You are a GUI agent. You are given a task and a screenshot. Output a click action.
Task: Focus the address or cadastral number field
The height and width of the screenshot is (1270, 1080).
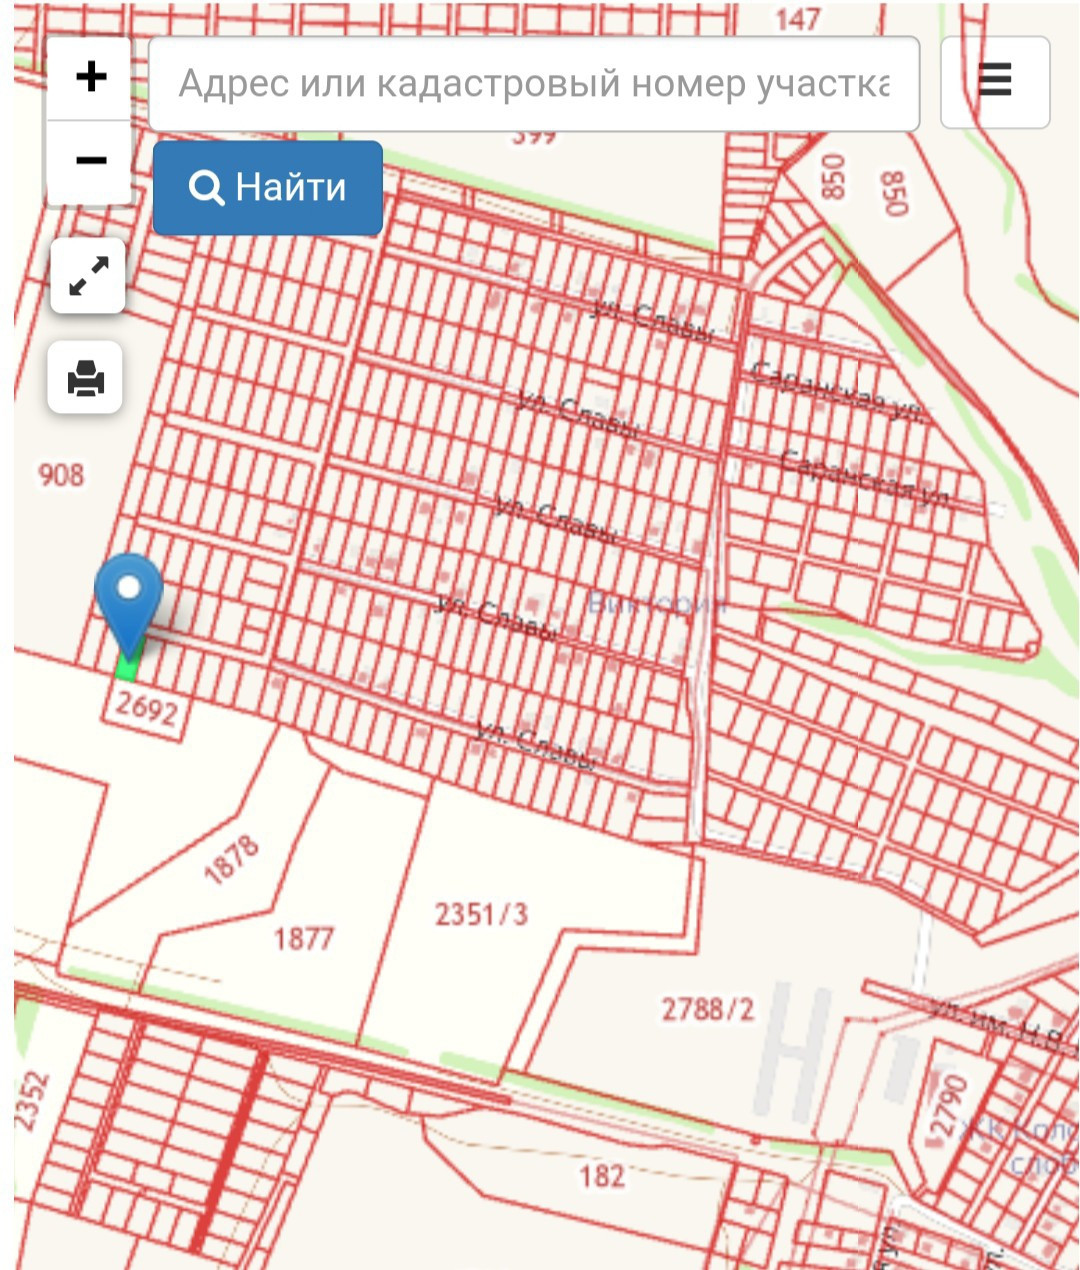(534, 84)
